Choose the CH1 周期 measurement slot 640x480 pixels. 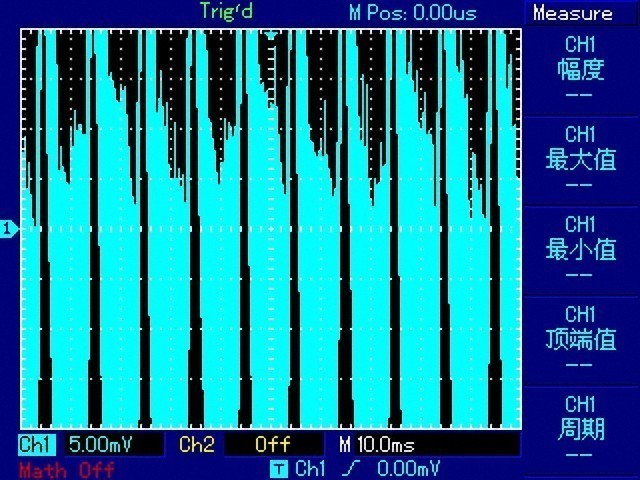580,430
